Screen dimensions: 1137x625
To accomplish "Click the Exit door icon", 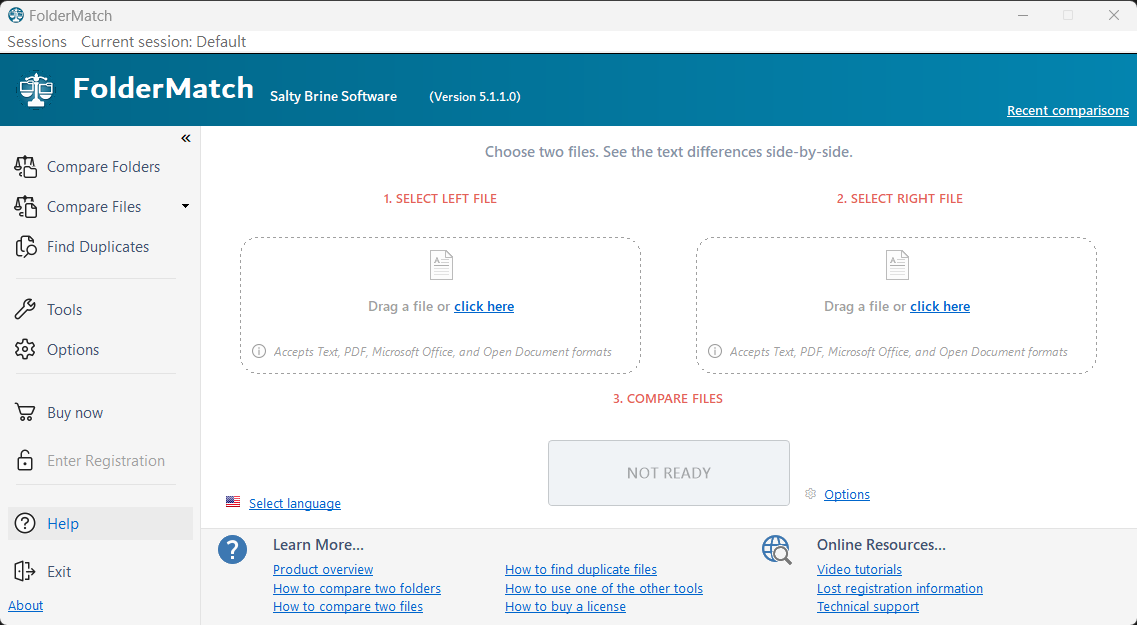I will [x=25, y=571].
